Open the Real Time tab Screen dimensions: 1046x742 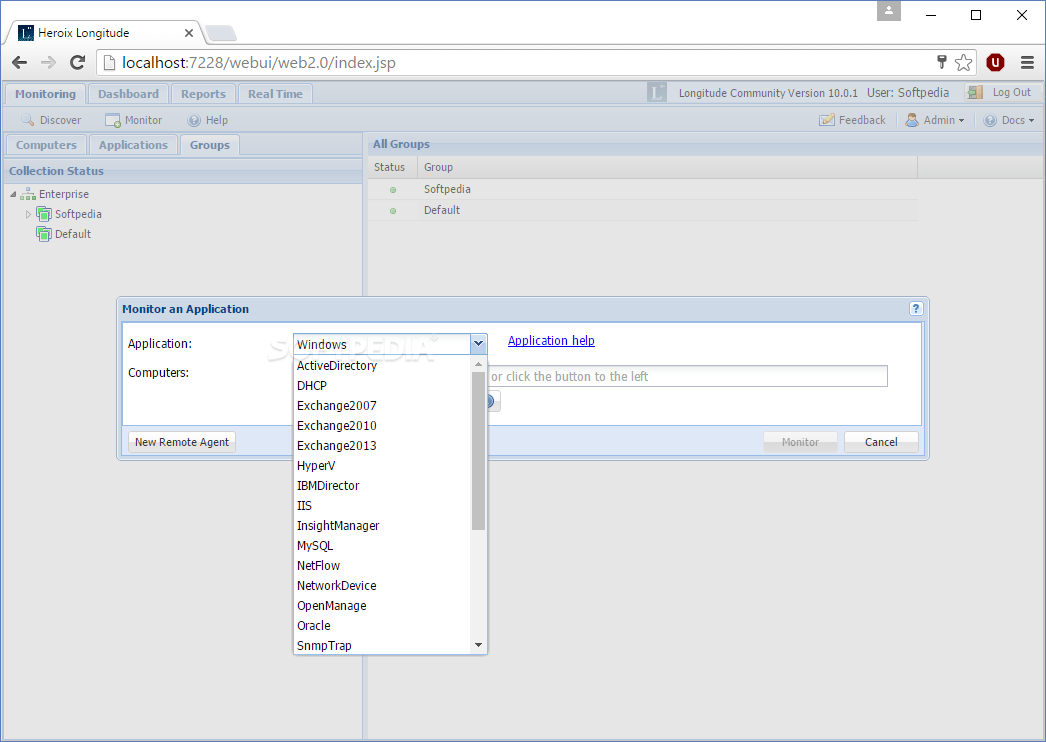(275, 94)
